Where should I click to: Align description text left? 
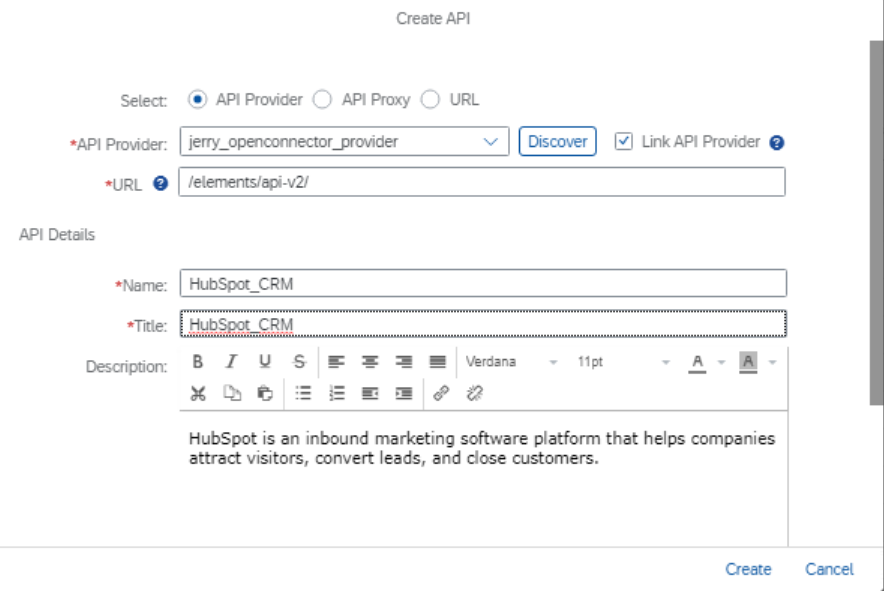point(336,361)
